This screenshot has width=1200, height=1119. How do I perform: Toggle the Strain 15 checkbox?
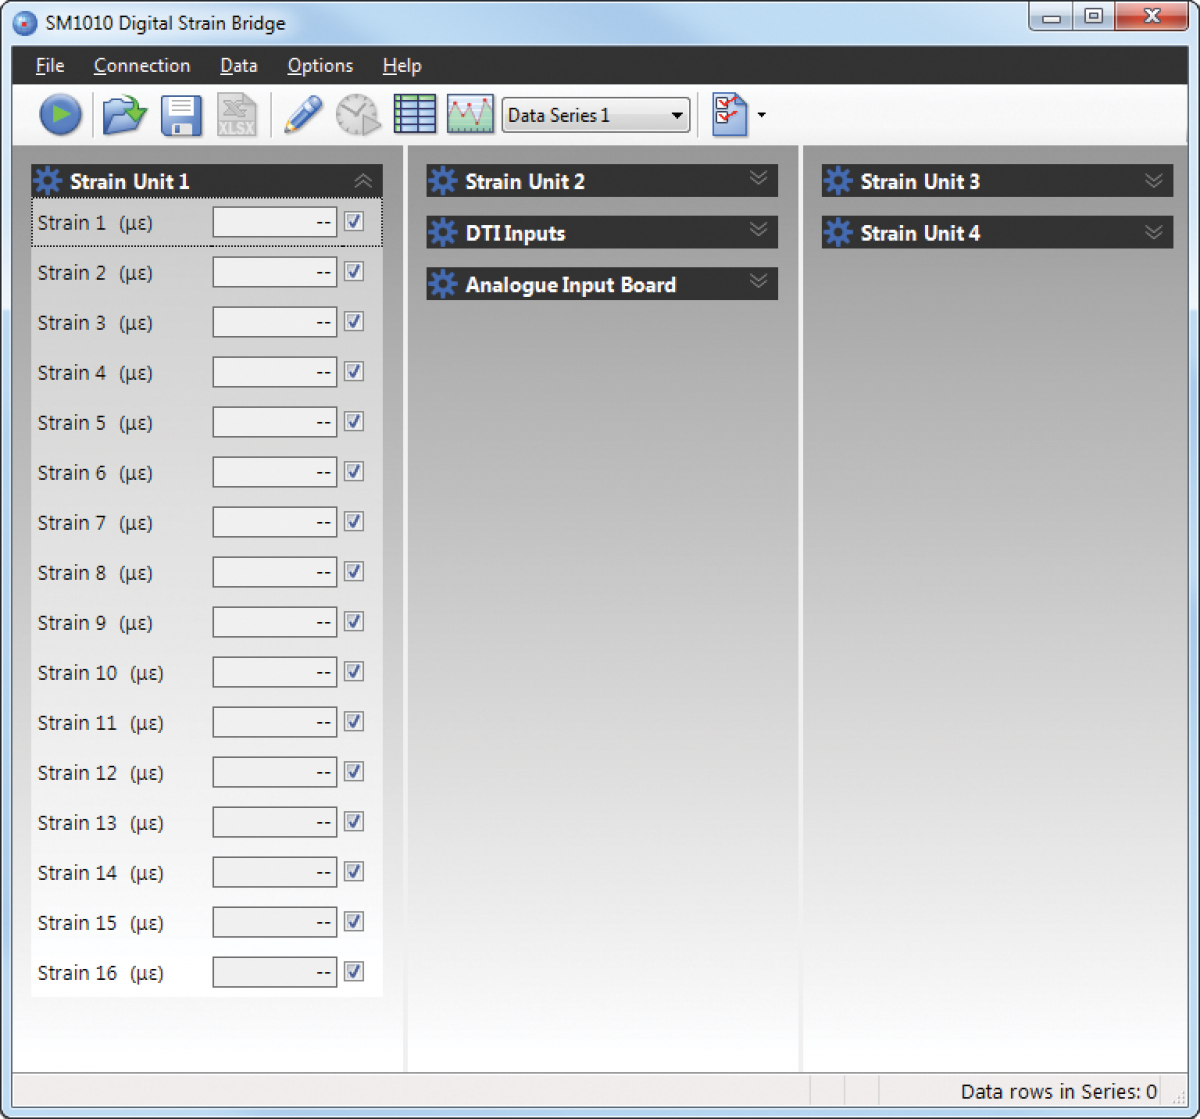pyautogui.click(x=354, y=922)
